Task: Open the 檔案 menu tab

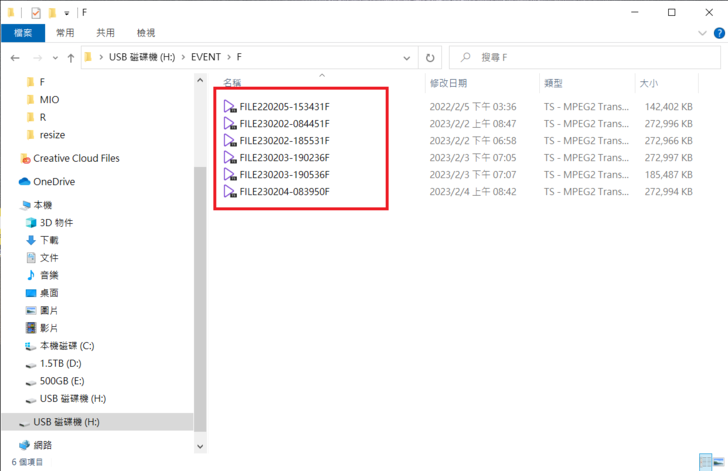Action: [x=22, y=33]
